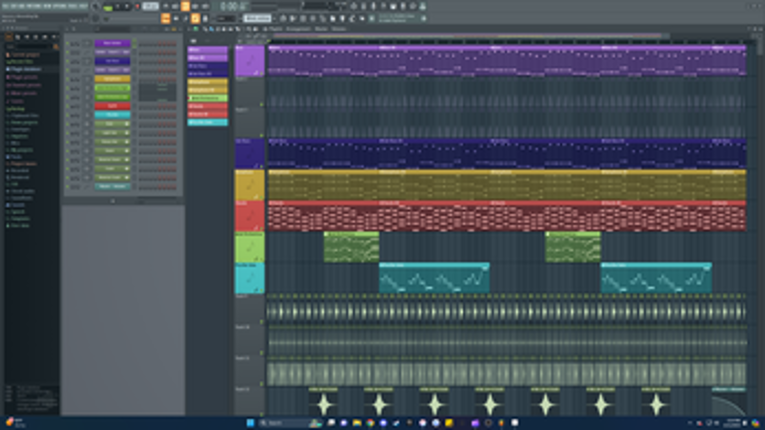765x430 pixels.
Task: Click the red Record button in transport
Action: (138, 6)
